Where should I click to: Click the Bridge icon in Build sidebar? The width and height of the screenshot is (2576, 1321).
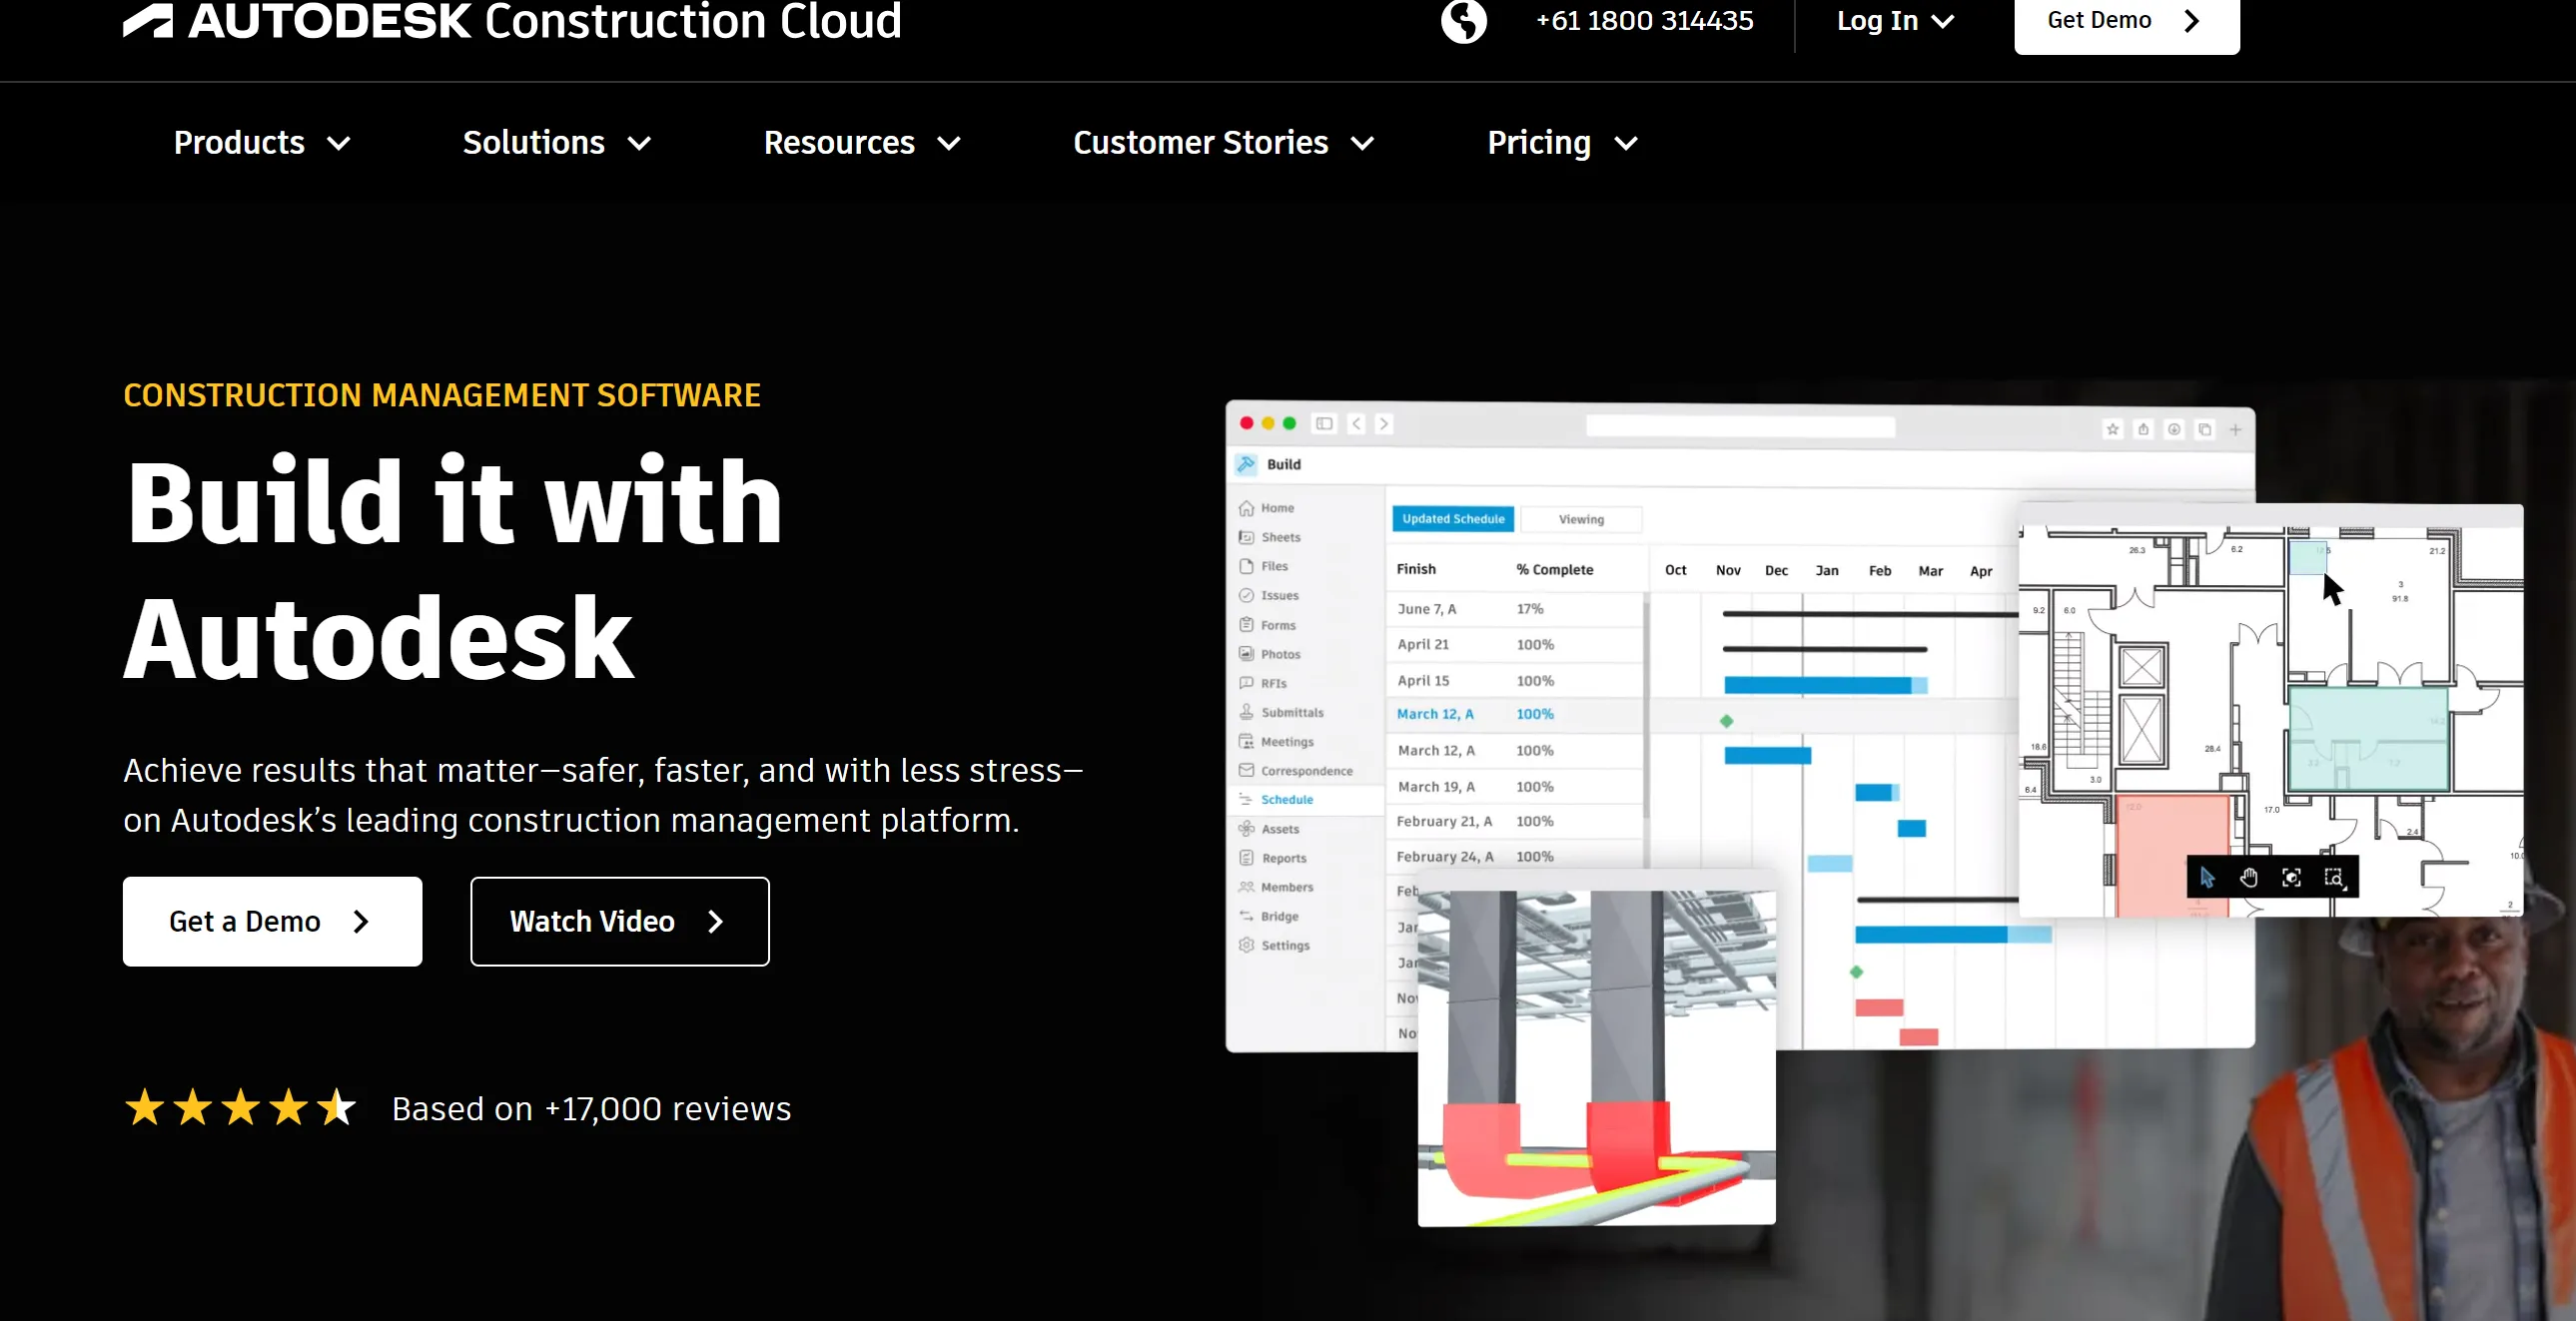[1247, 916]
